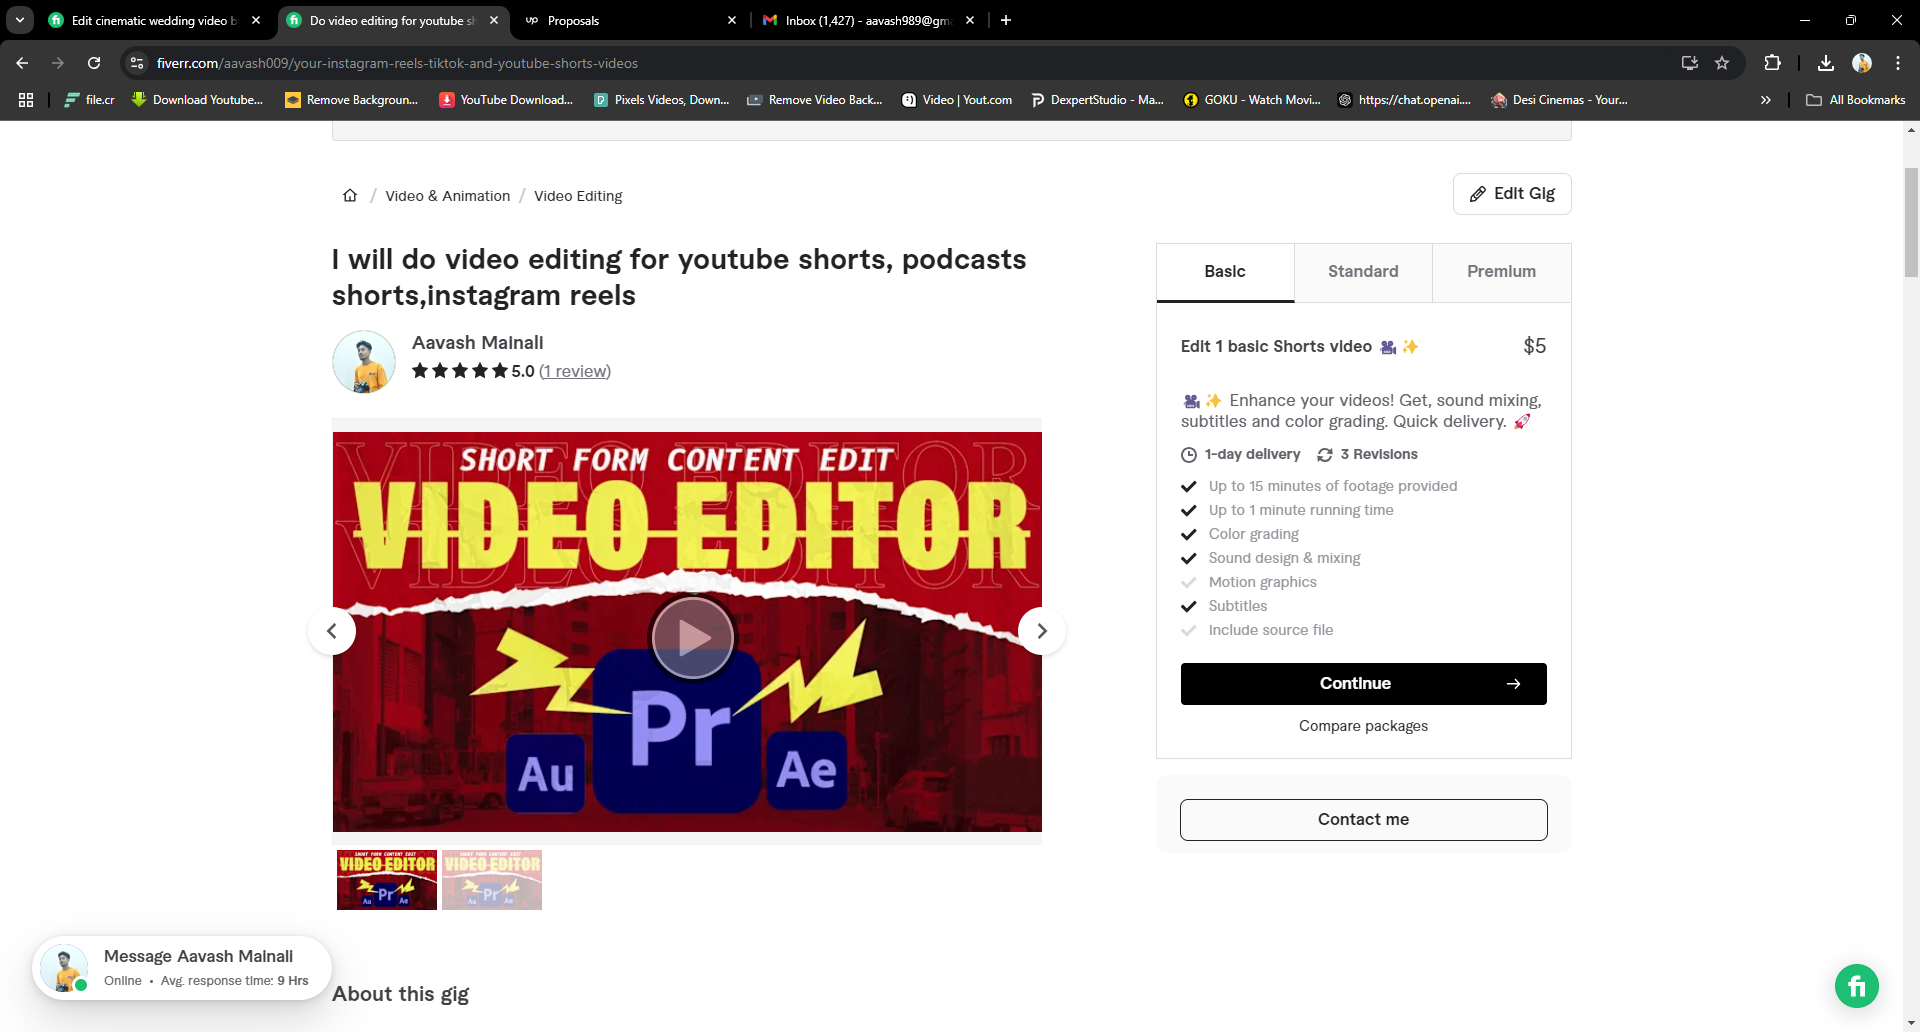The height and width of the screenshot is (1032, 1920).
Task: Open the bookmarks apps grid icon
Action: click(x=26, y=100)
